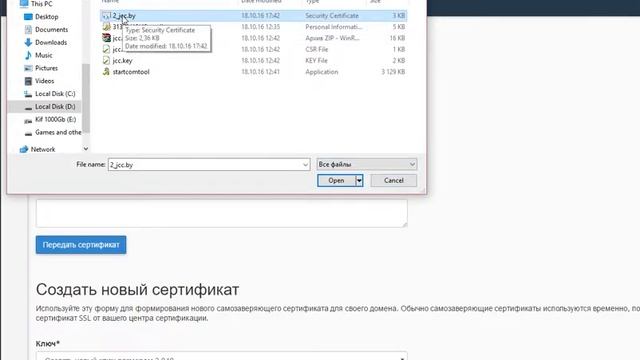Open Desktop in the sidebar
This screenshot has height=360, width=640.
point(47,17)
